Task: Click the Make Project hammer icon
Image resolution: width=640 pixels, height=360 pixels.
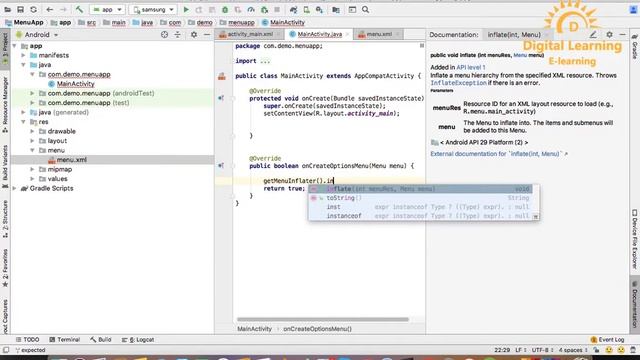Action: [79, 9]
